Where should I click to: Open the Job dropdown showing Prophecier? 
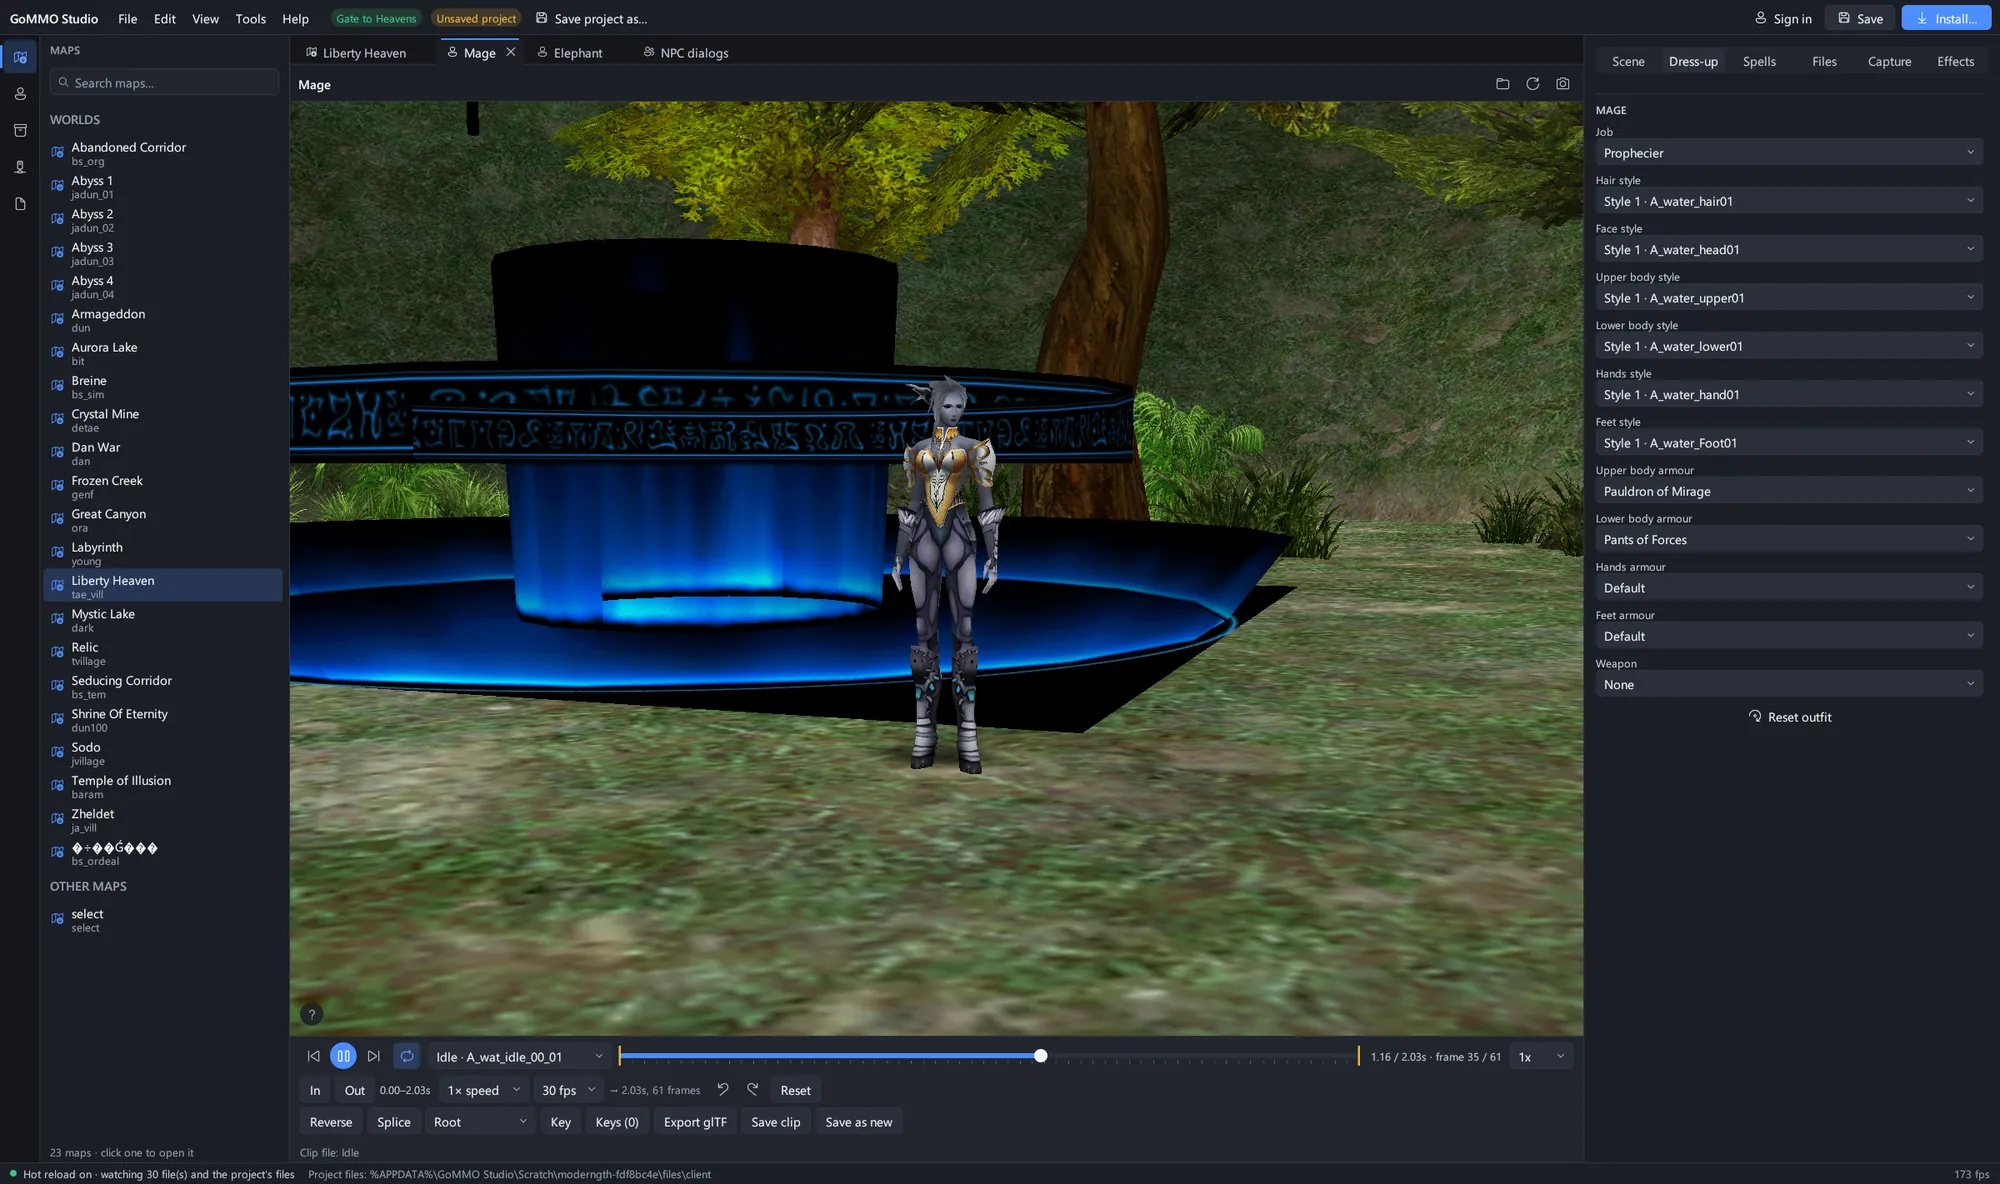pyautogui.click(x=1788, y=153)
